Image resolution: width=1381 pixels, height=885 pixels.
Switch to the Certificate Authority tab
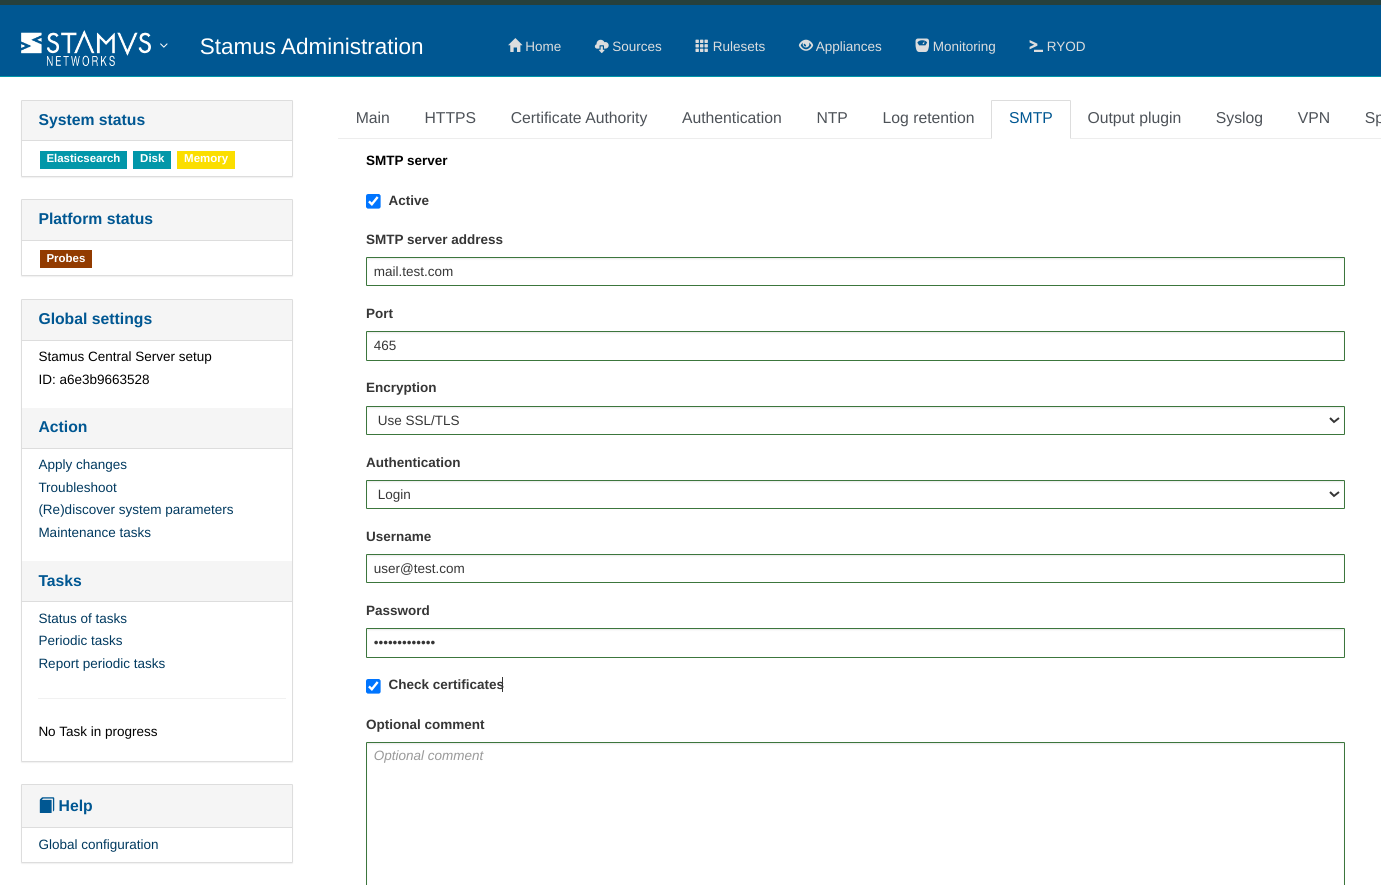pyautogui.click(x=578, y=118)
